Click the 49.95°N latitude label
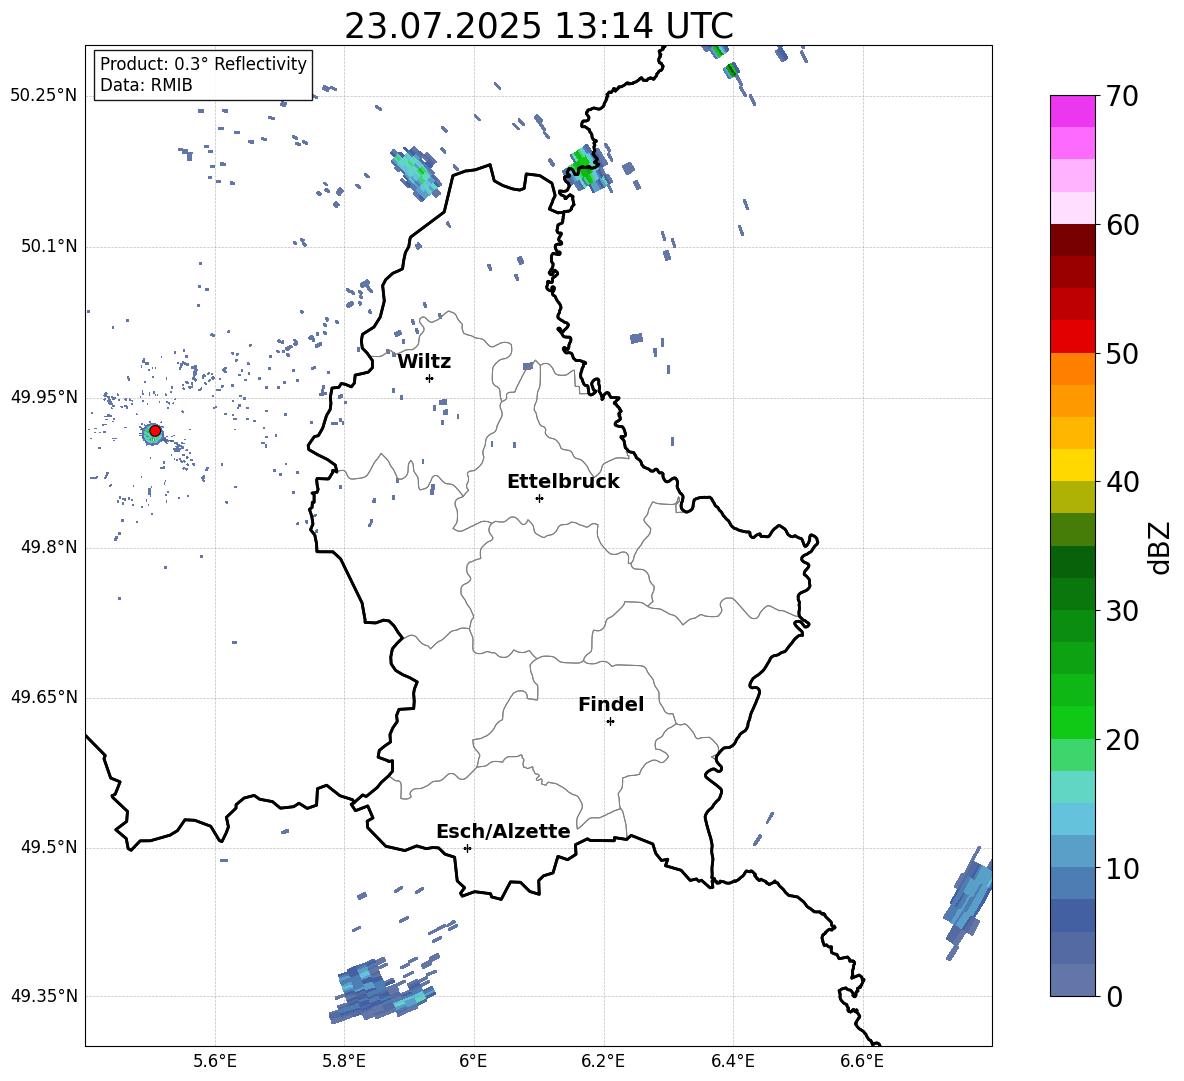This screenshot has width=1184, height=1081. 44,397
